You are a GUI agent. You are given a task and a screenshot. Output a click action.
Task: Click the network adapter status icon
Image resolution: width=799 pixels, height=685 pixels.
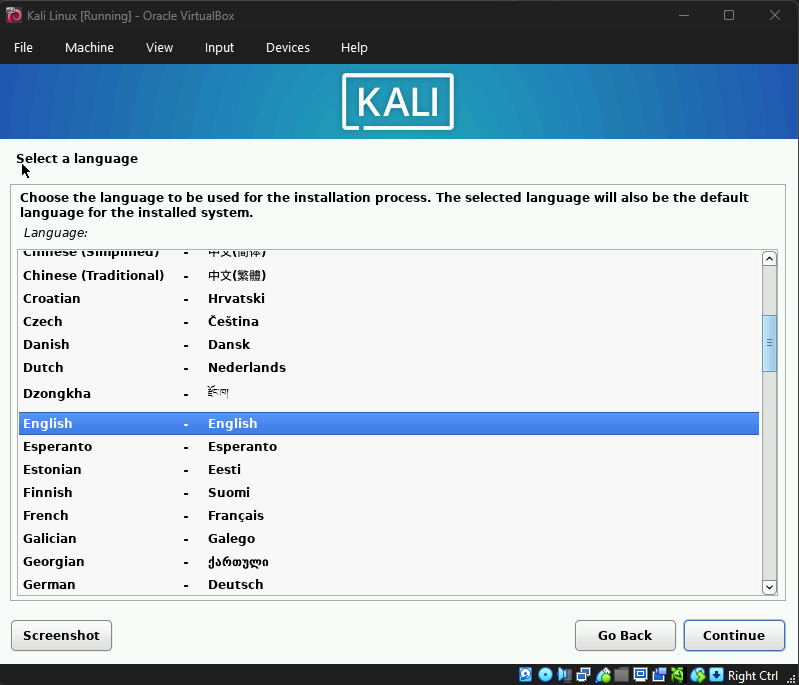coord(583,675)
